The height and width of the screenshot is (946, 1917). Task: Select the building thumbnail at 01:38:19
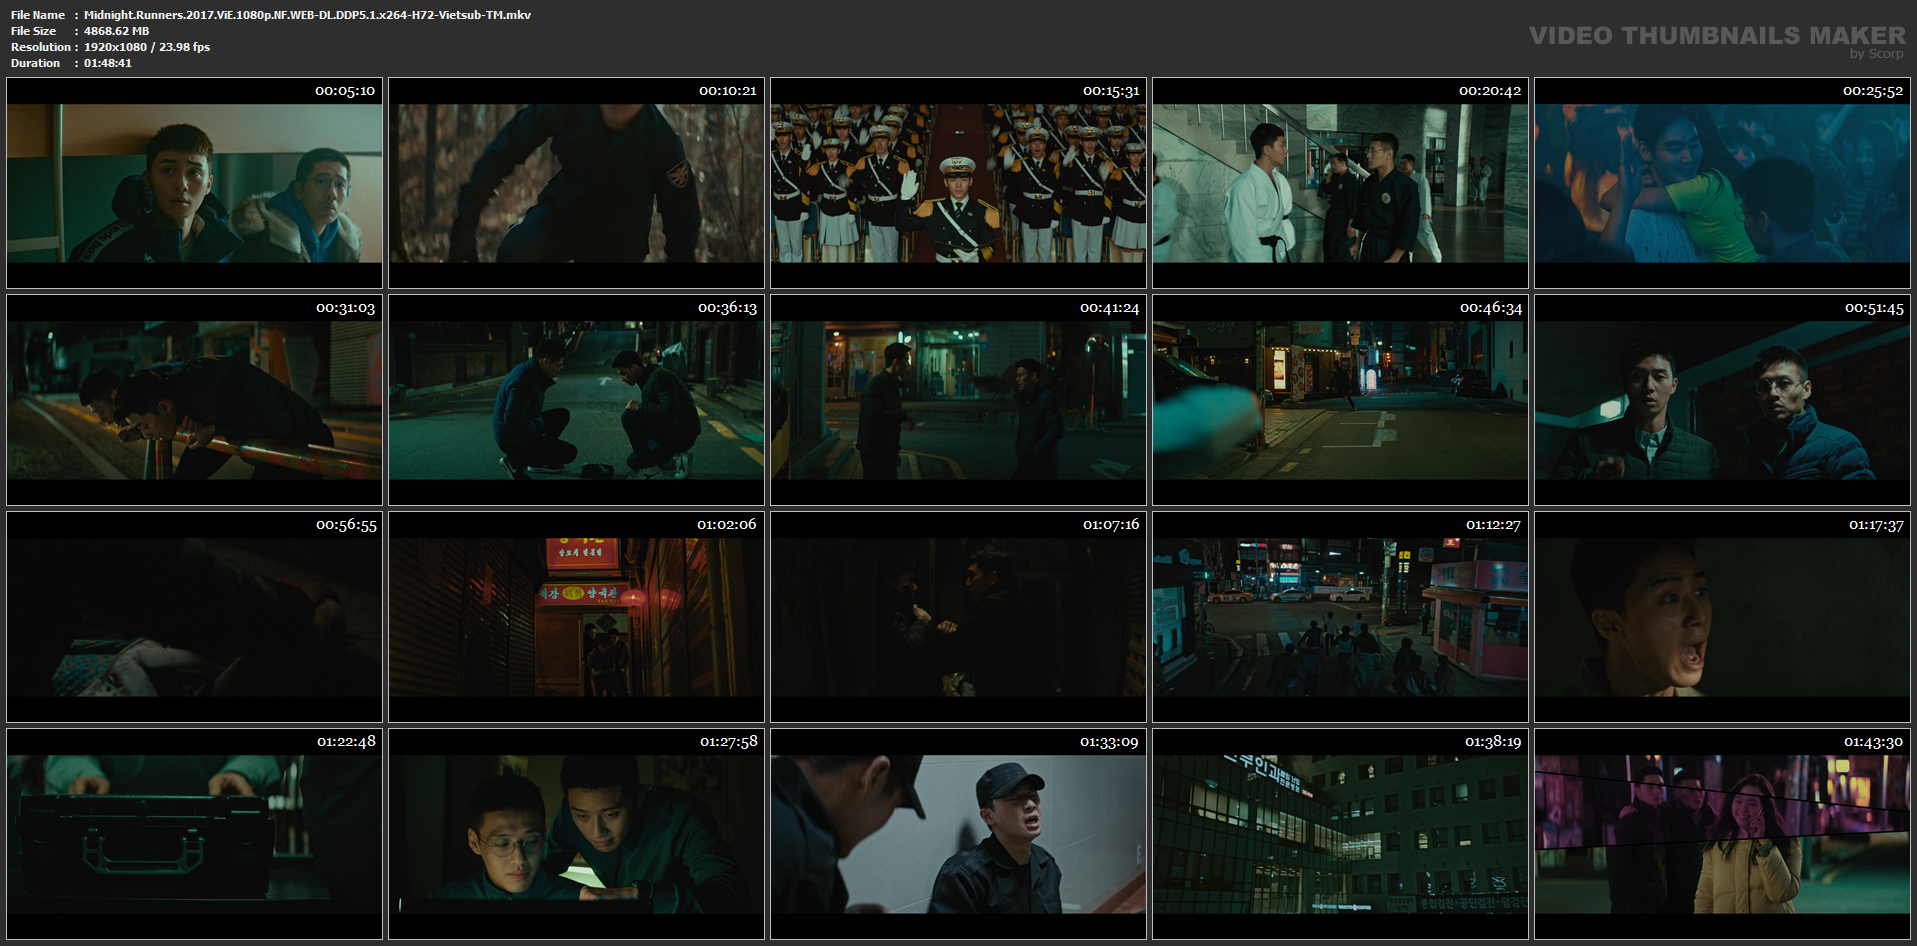1340,834
